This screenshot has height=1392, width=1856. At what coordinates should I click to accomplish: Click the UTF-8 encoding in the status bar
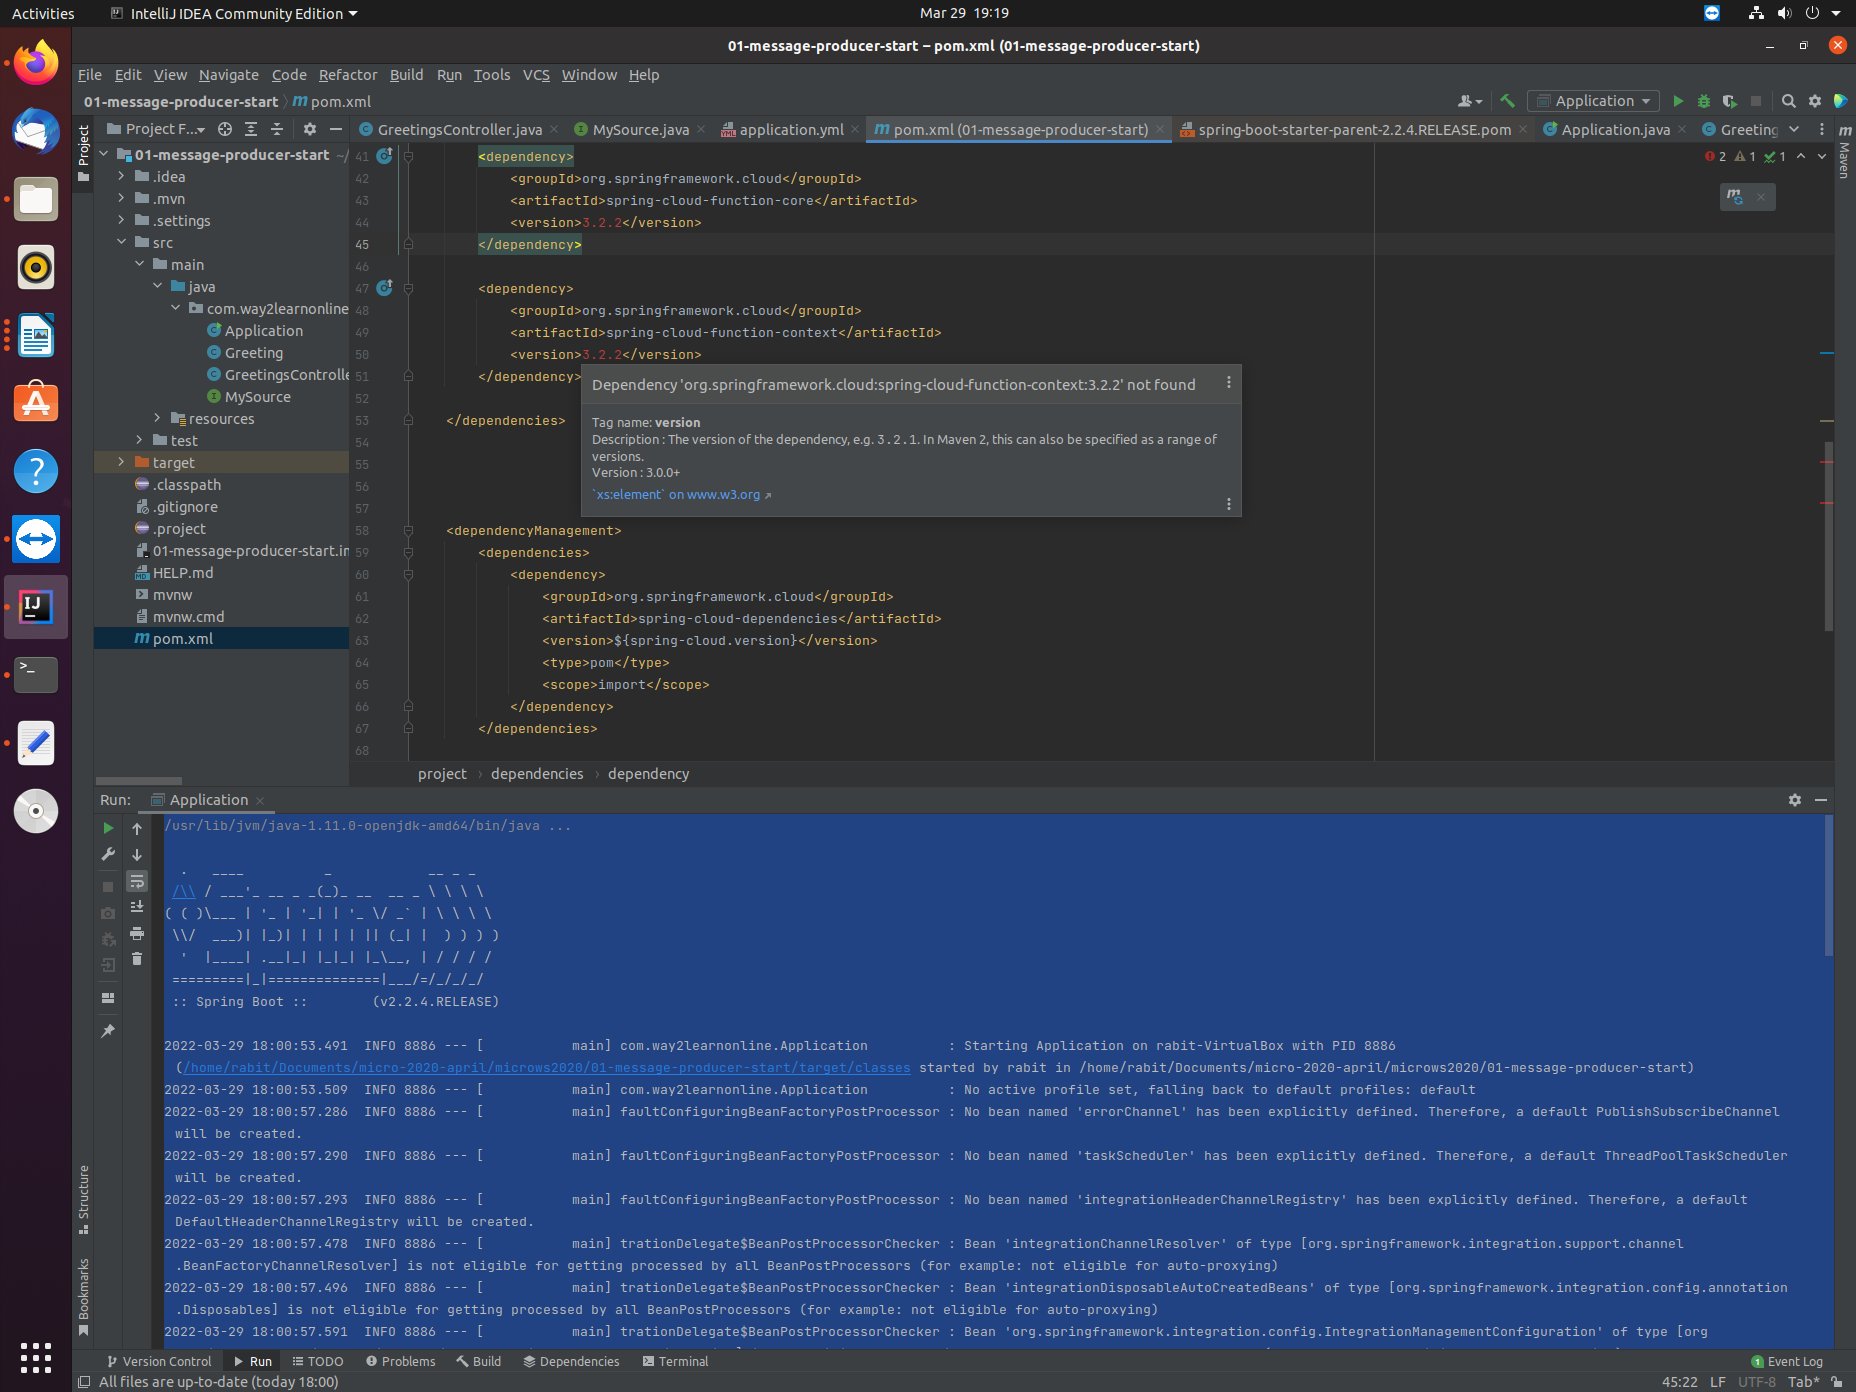click(1757, 1382)
